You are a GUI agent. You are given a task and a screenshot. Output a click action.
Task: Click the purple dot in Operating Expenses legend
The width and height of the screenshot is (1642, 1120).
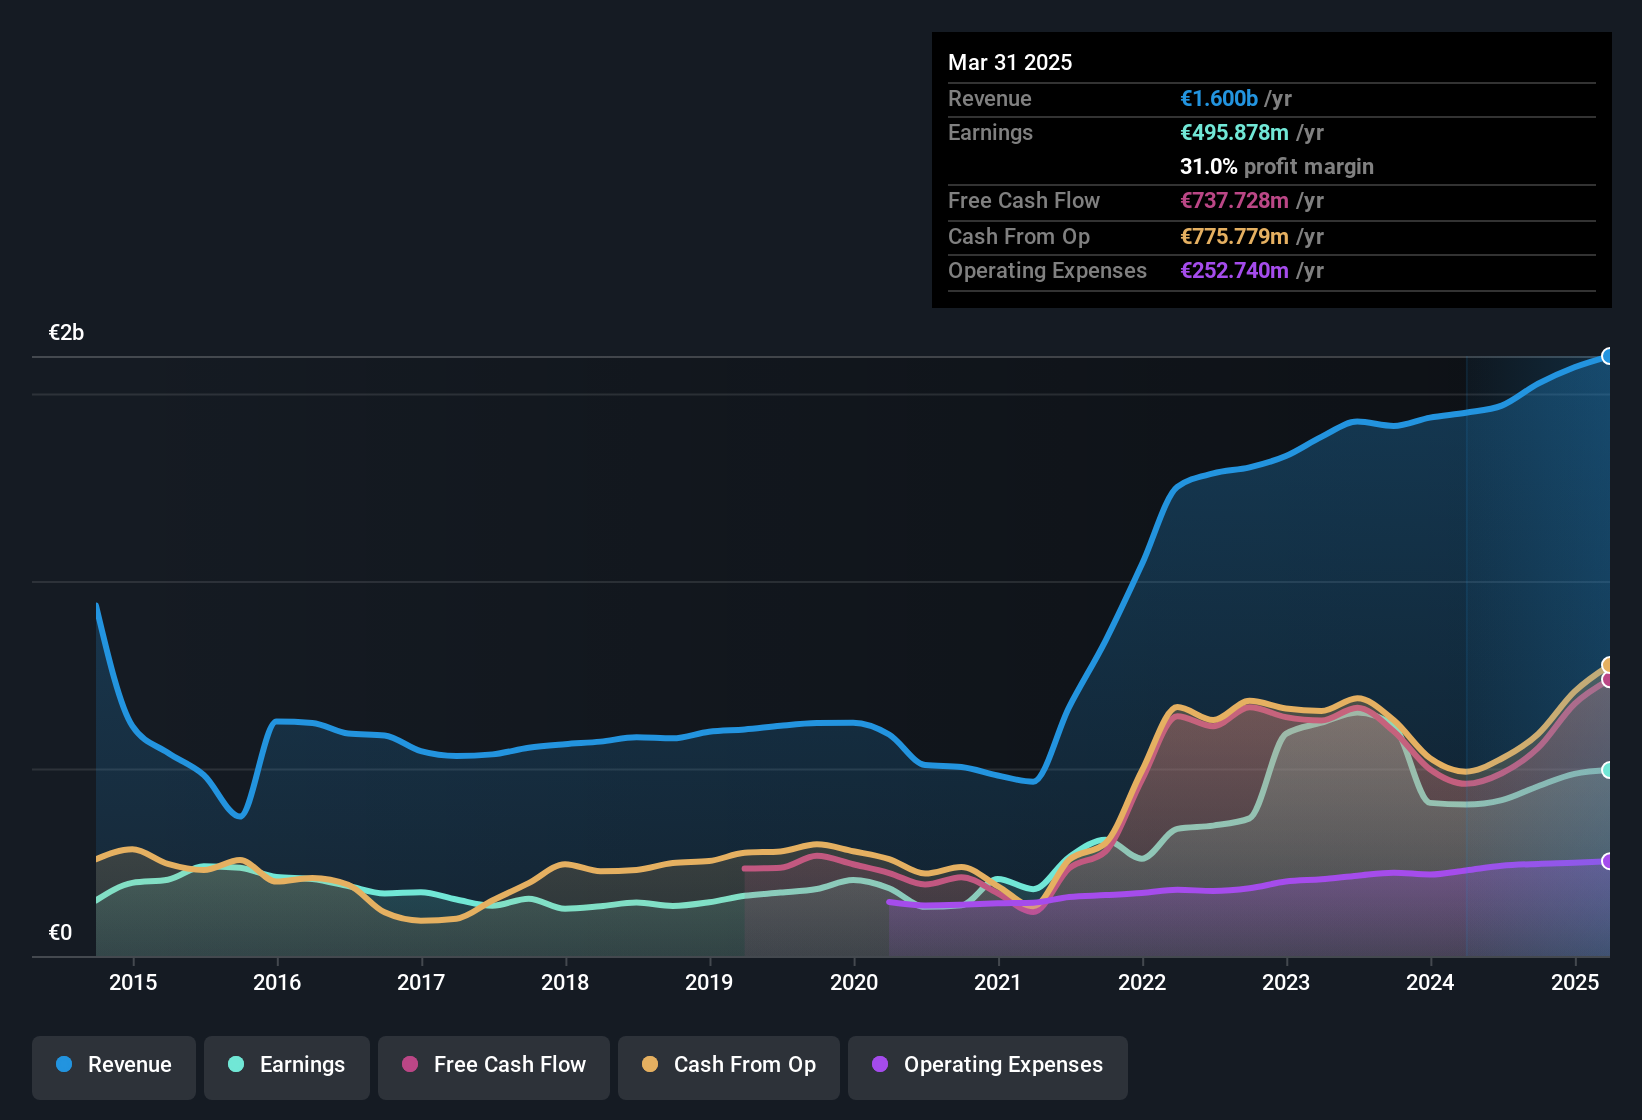[x=880, y=1064]
